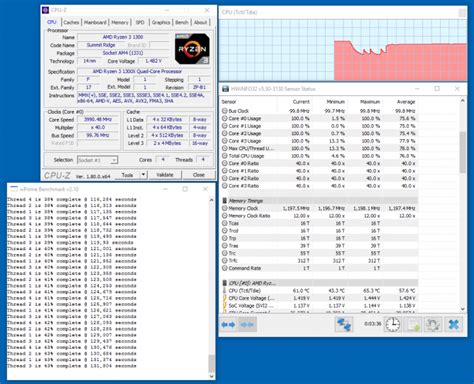This screenshot has width=474, height=384.
Task: Click the wPrime Benchmark title bar icon
Action: [x=14, y=189]
